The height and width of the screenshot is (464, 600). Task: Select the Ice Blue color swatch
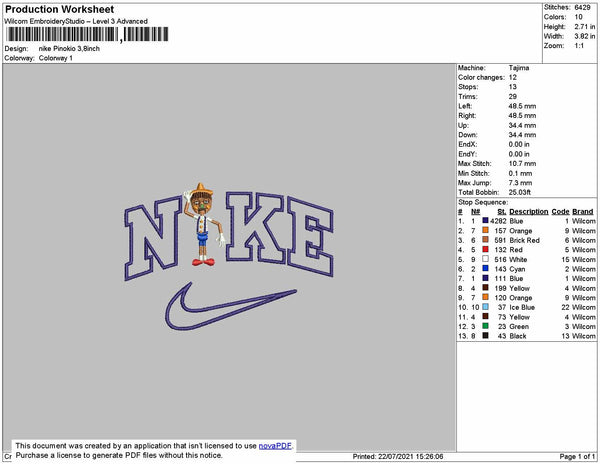pos(485,307)
